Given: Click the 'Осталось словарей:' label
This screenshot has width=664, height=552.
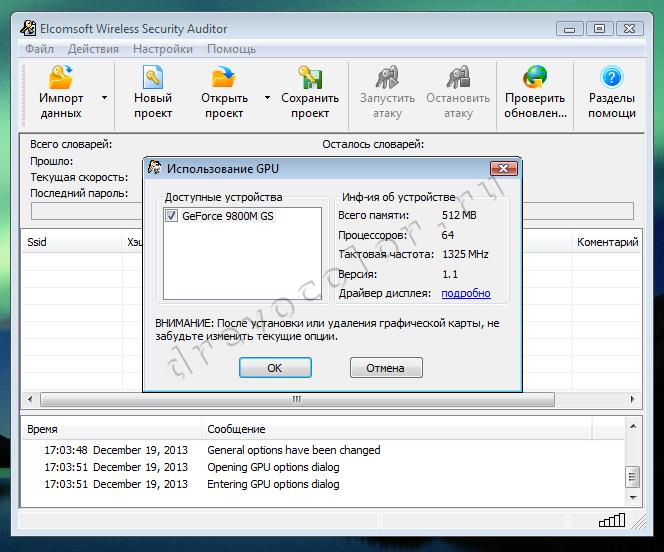Looking at the screenshot, I should [373, 144].
